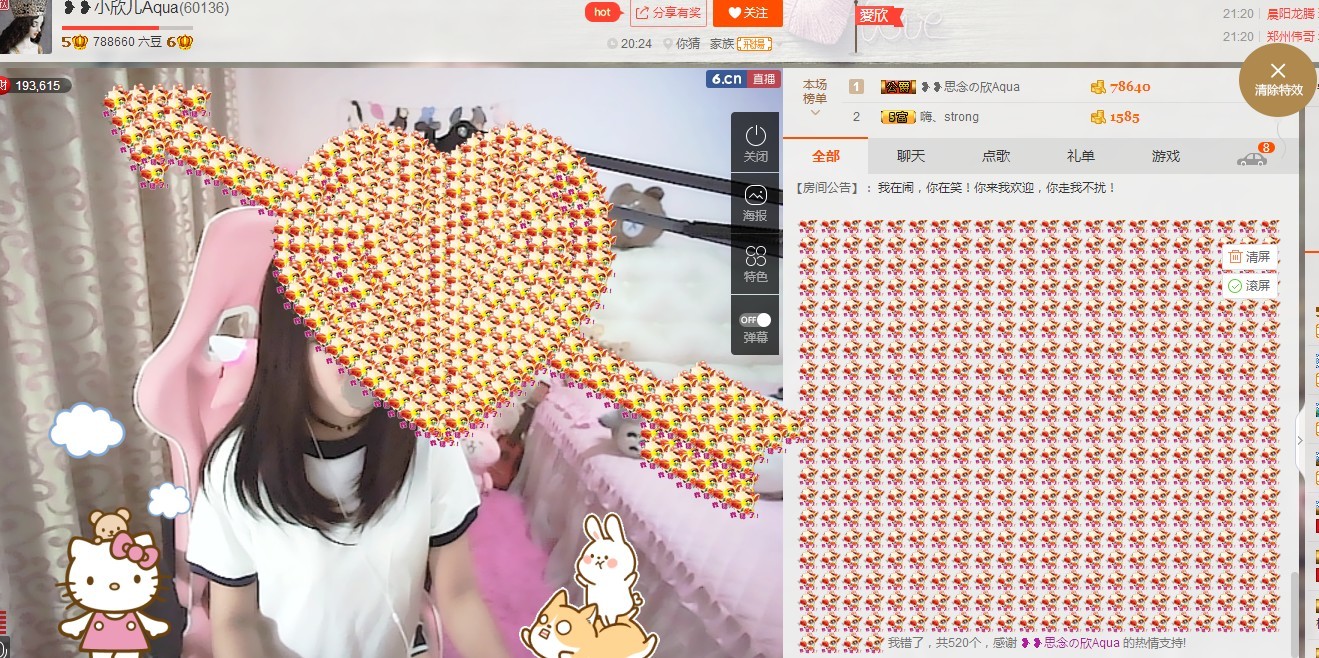1319x658 pixels.
Task: Click the 6.cn 直播 logo on video
Action: pyautogui.click(x=743, y=79)
